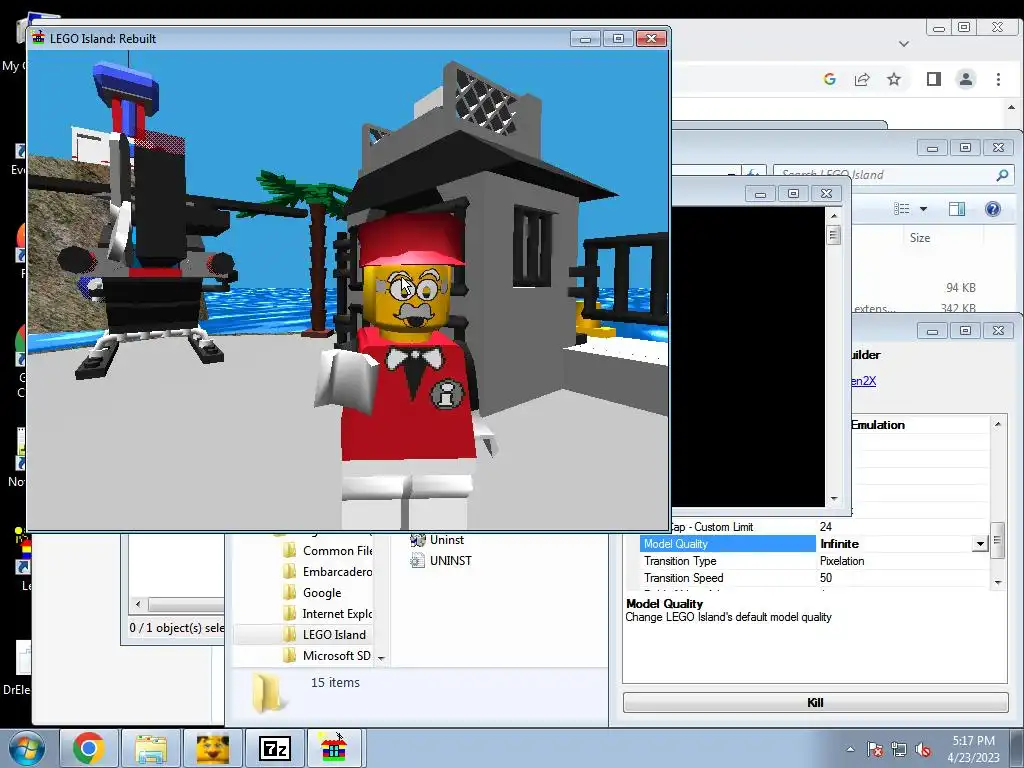Select the Microsoft SDK folder in tree
This screenshot has width=1024, height=768.
[327, 655]
